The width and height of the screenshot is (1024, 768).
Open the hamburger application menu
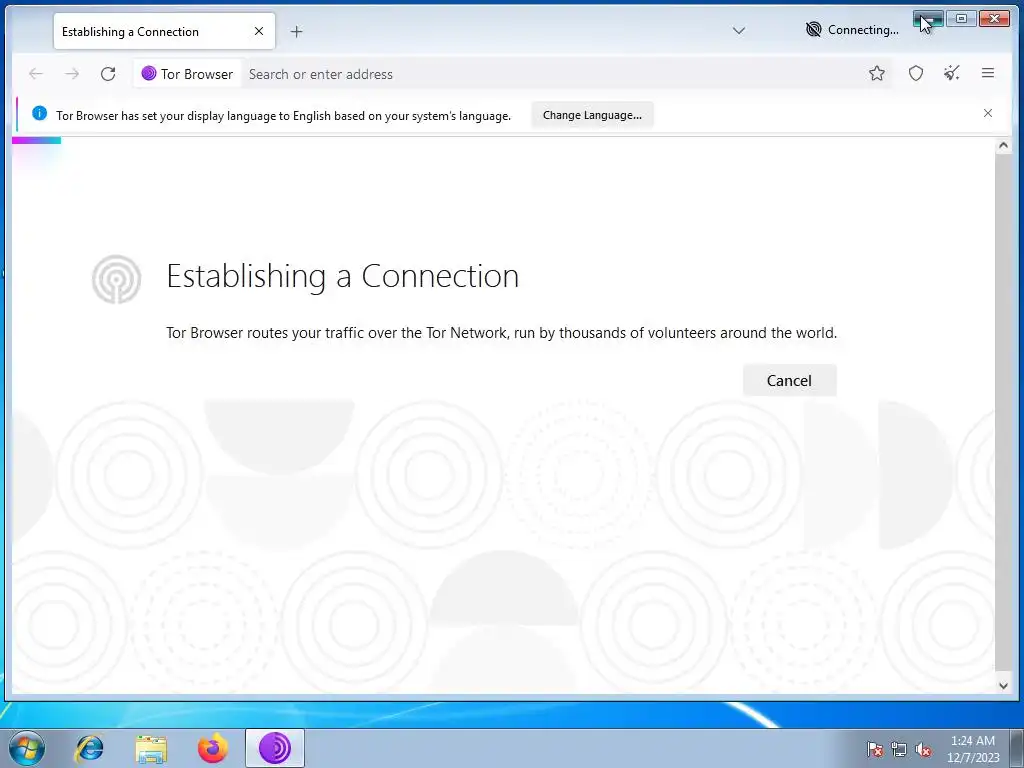(x=987, y=73)
